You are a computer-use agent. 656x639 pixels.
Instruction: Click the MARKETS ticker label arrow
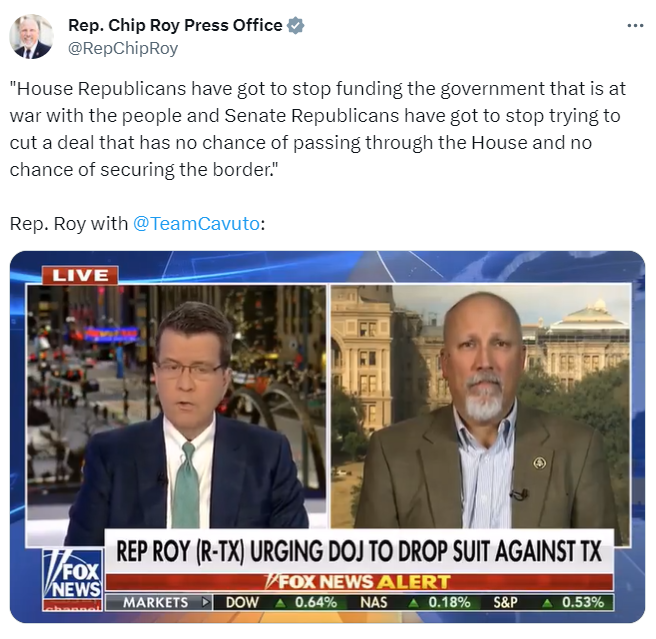205,602
